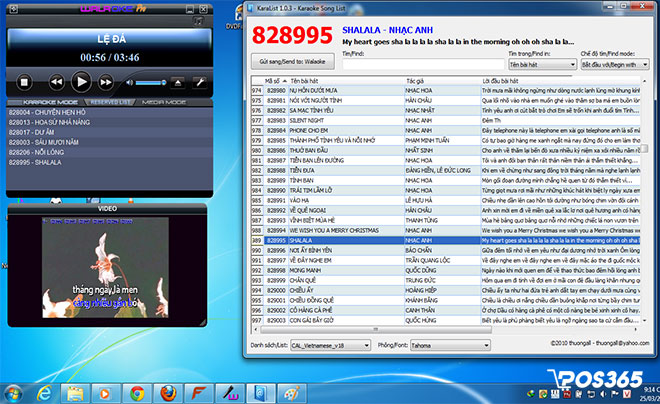Click the Walaoke top-left window menu icon
The image size is (660, 404).
click(x=13, y=8)
